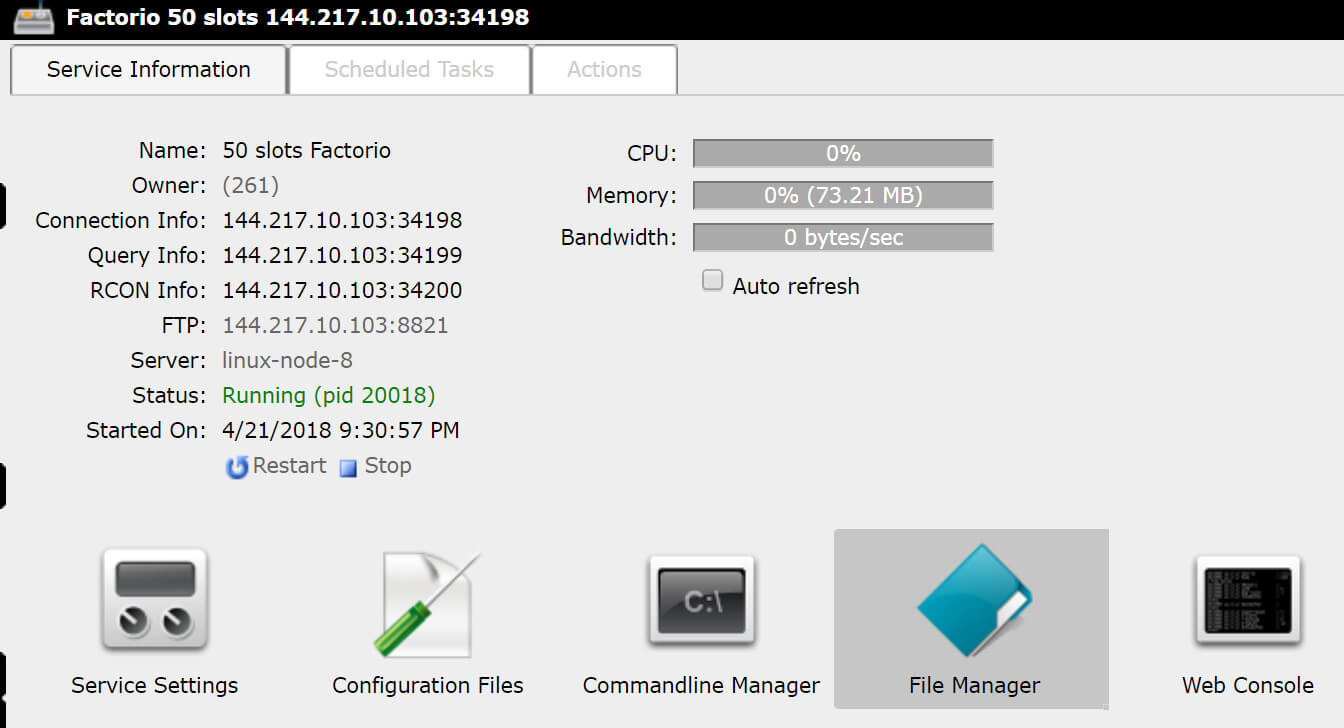This screenshot has width=1344, height=728.
Task: Open the Web Console icon
Action: tap(1248, 600)
